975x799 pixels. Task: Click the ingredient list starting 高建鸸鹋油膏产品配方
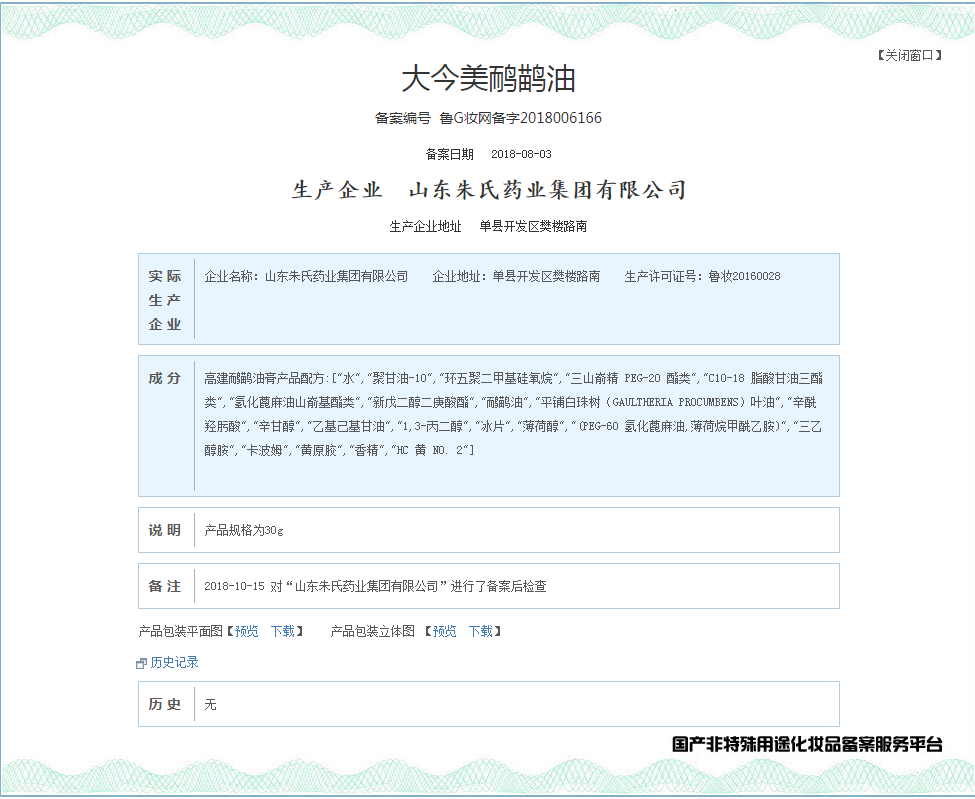coord(514,414)
